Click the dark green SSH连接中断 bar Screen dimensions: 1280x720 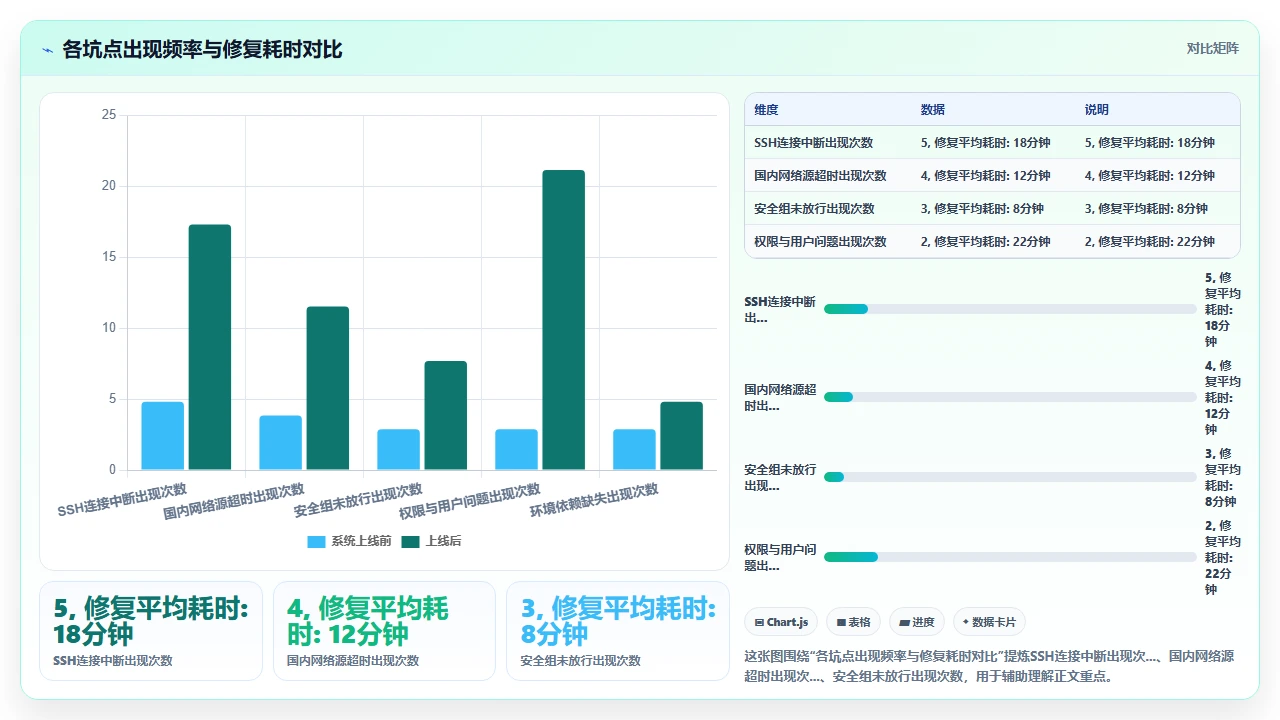[210, 347]
